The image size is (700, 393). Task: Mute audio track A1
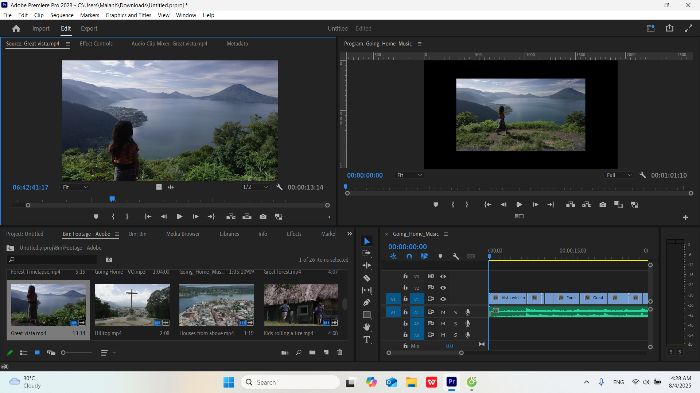point(443,312)
